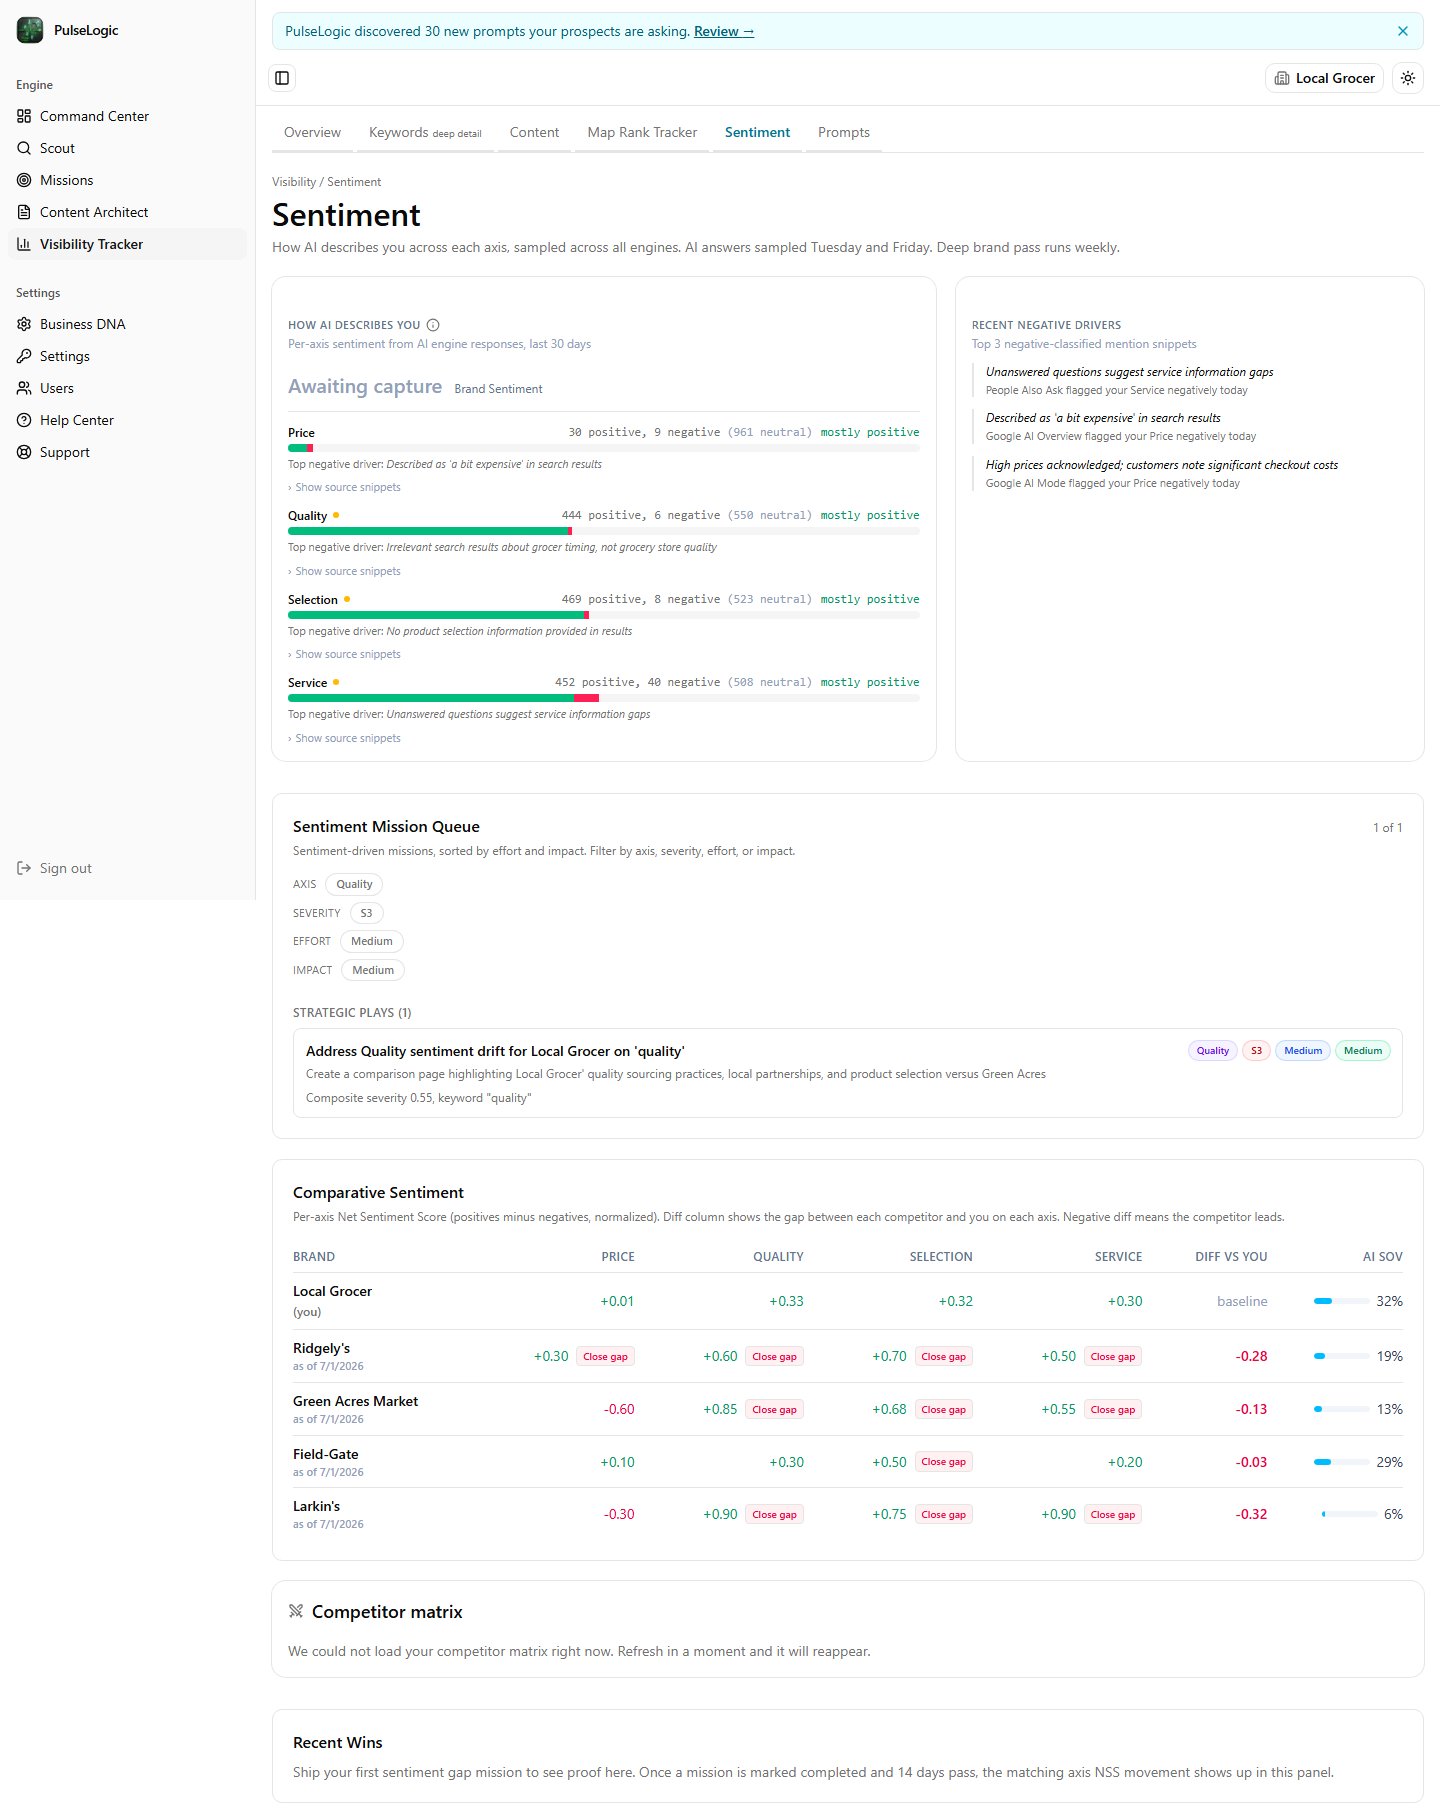1440x1819 pixels.
Task: Click Close gap for Larkin's Quality
Action: pyautogui.click(x=774, y=1515)
